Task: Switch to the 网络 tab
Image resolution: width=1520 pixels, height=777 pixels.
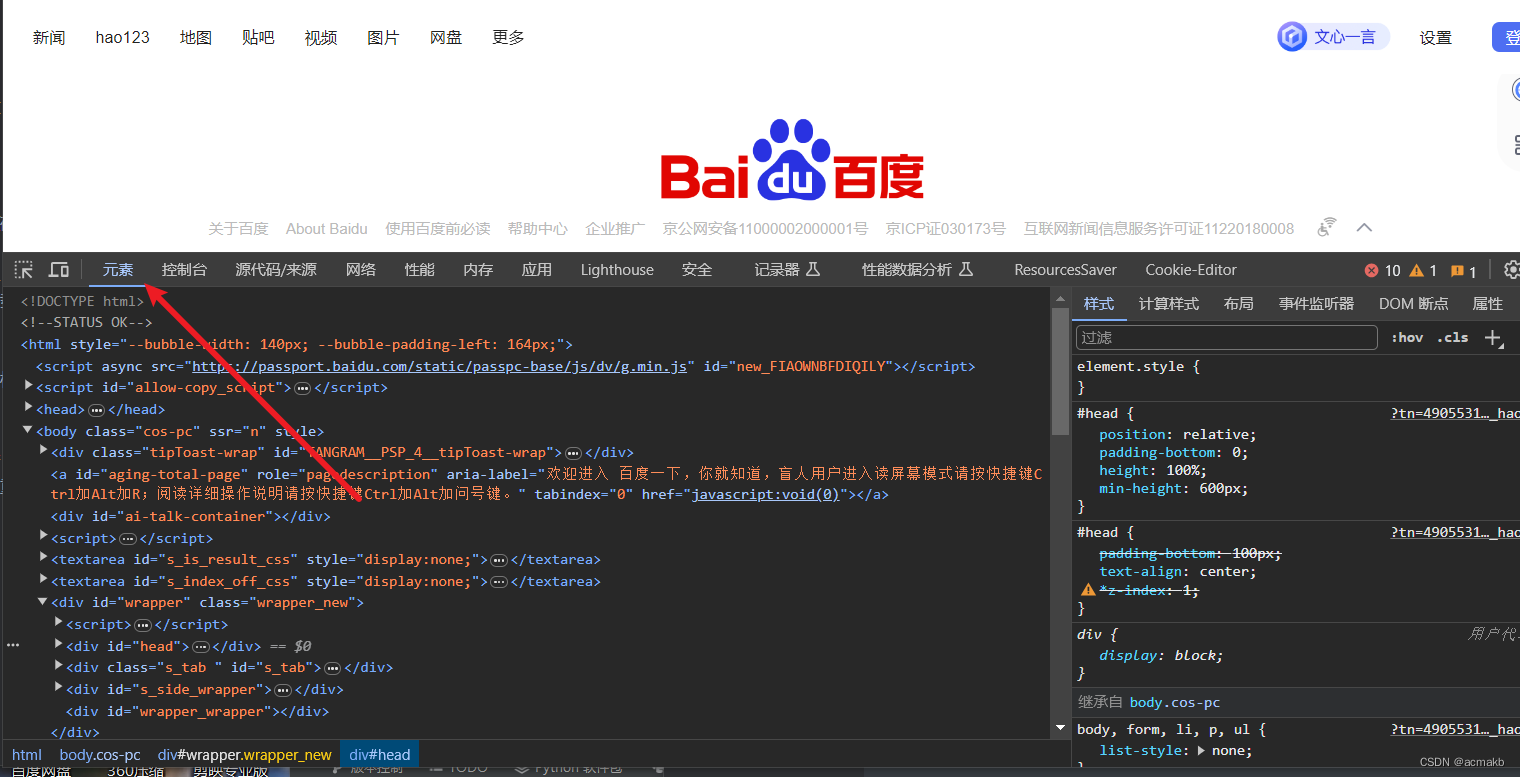Action: point(361,270)
